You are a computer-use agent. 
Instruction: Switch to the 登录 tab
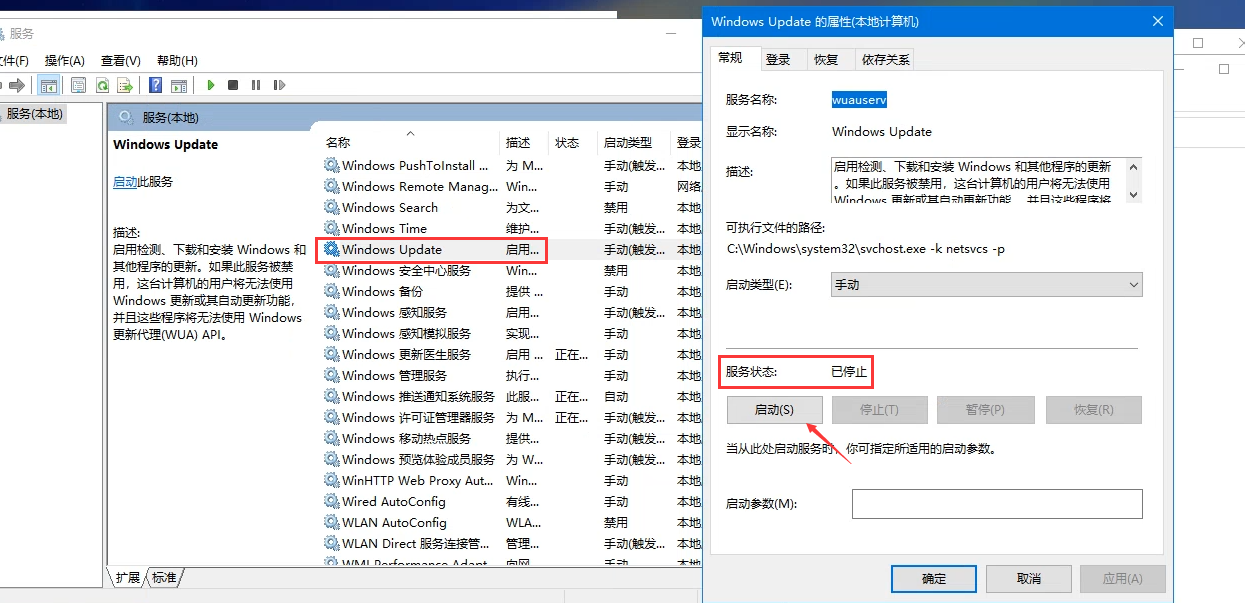pos(778,60)
